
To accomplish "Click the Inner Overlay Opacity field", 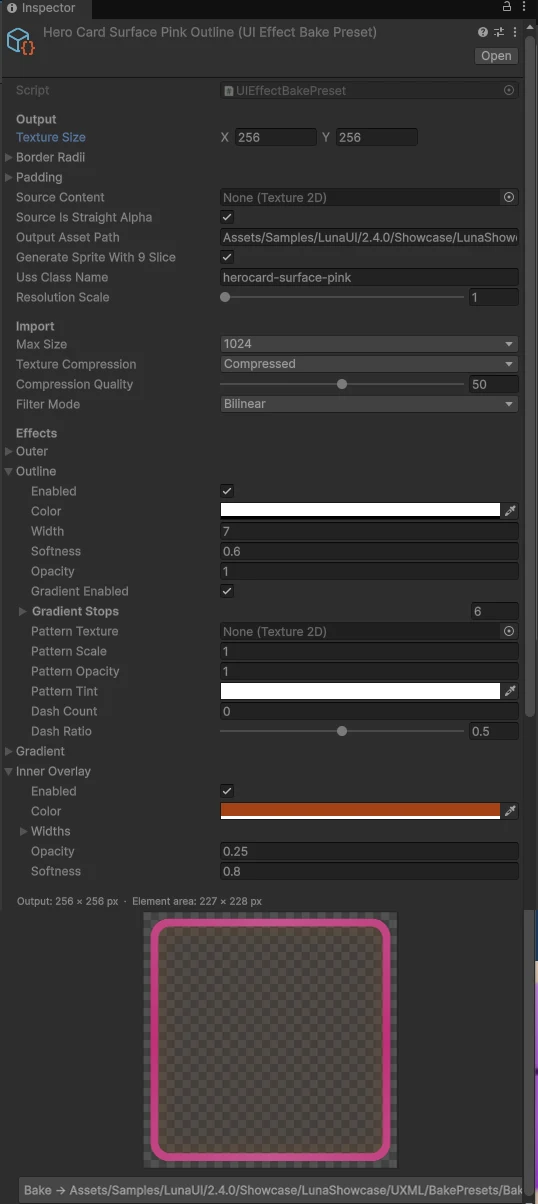I will pyautogui.click(x=369, y=851).
